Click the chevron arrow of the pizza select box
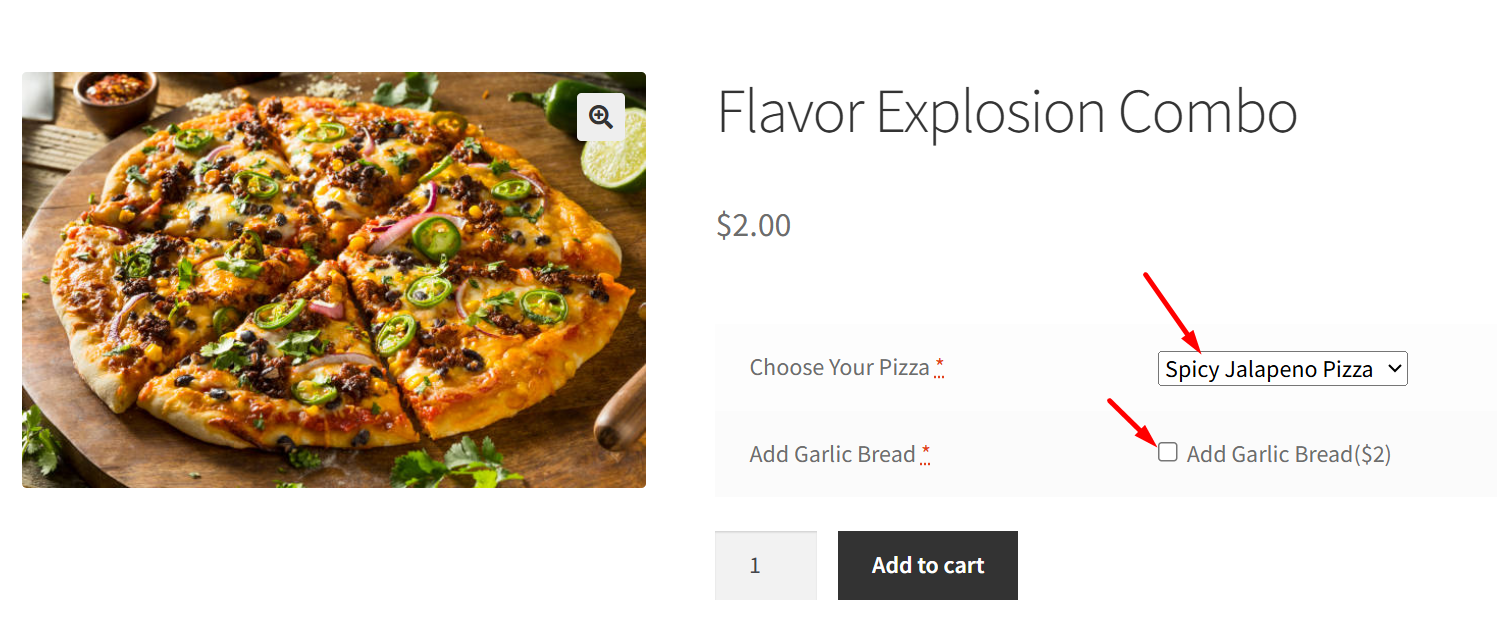 [x=1394, y=369]
